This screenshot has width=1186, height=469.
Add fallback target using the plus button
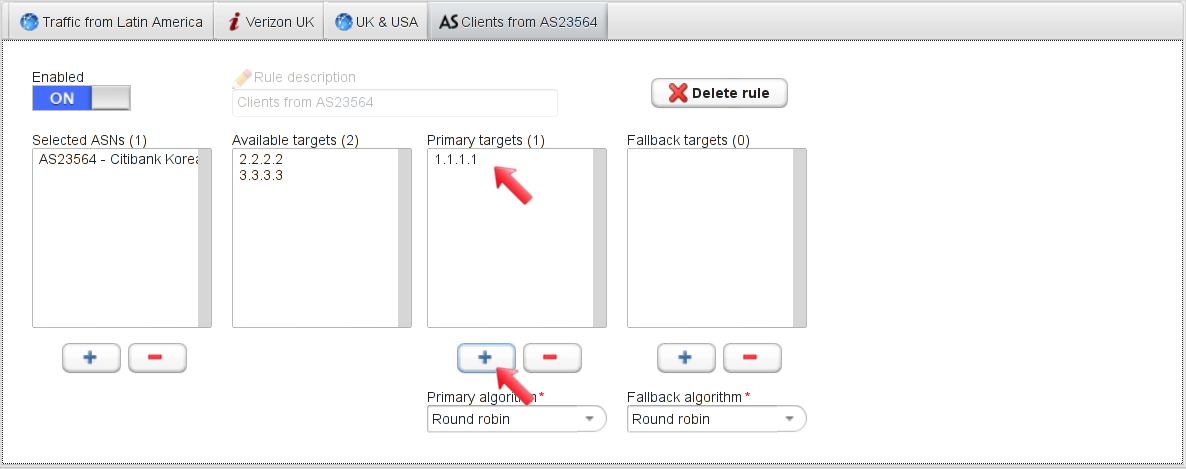pos(686,358)
